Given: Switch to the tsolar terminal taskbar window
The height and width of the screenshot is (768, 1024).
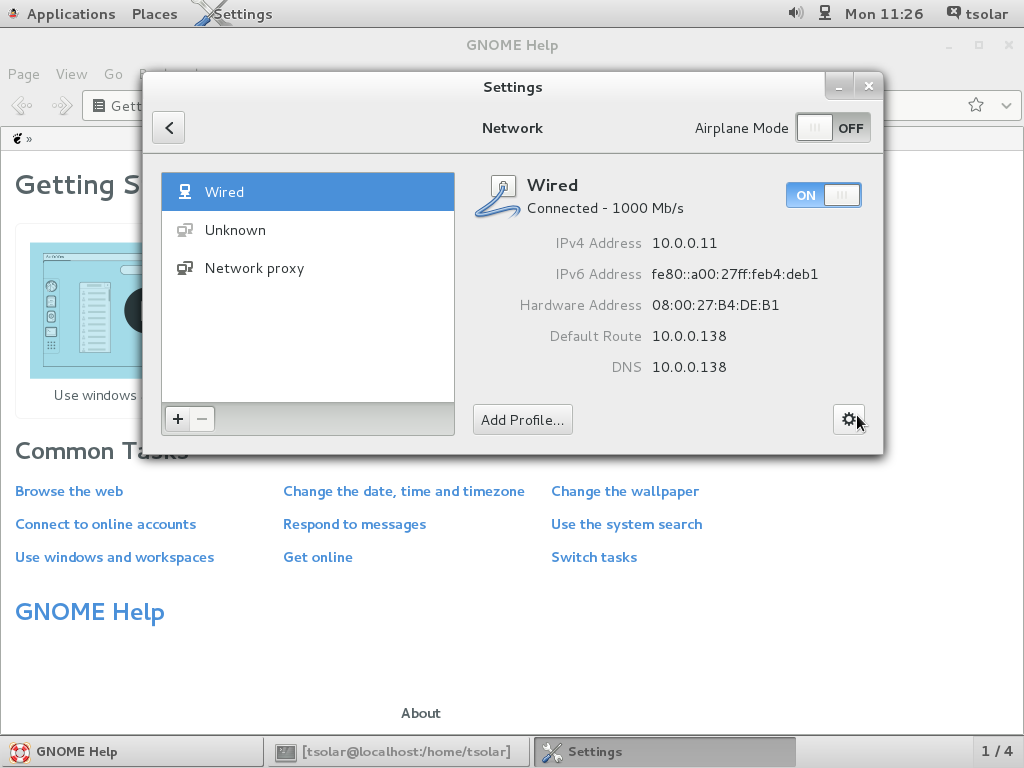Looking at the screenshot, I should click(x=398, y=752).
